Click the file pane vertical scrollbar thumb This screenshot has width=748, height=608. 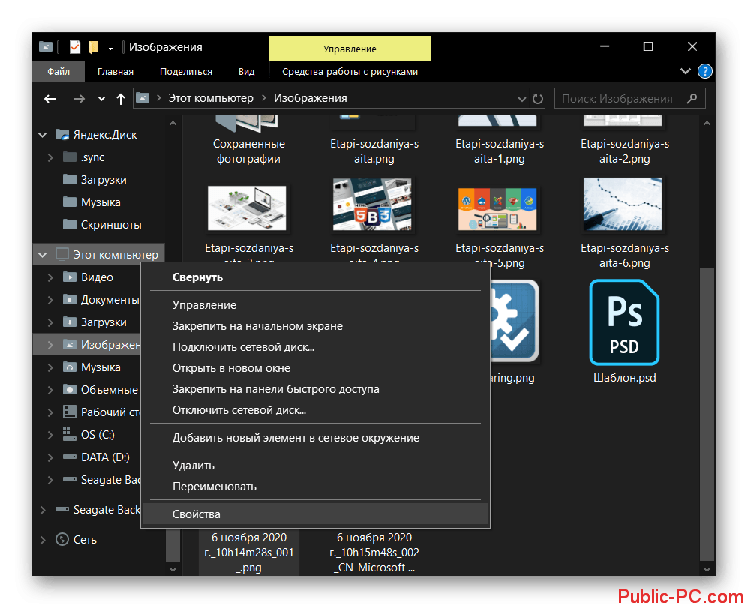(706, 414)
